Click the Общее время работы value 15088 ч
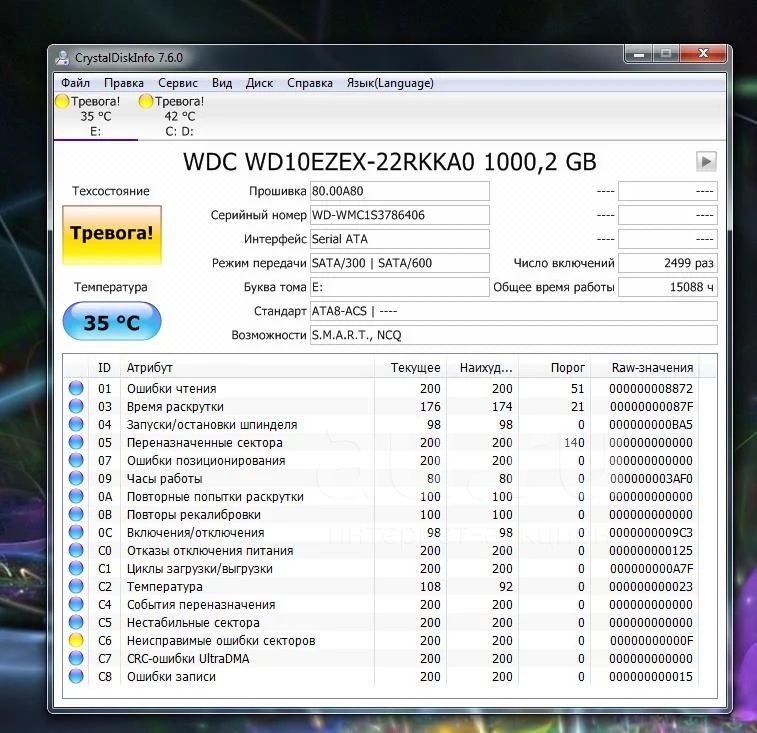Image resolution: width=757 pixels, height=733 pixels. coord(668,287)
